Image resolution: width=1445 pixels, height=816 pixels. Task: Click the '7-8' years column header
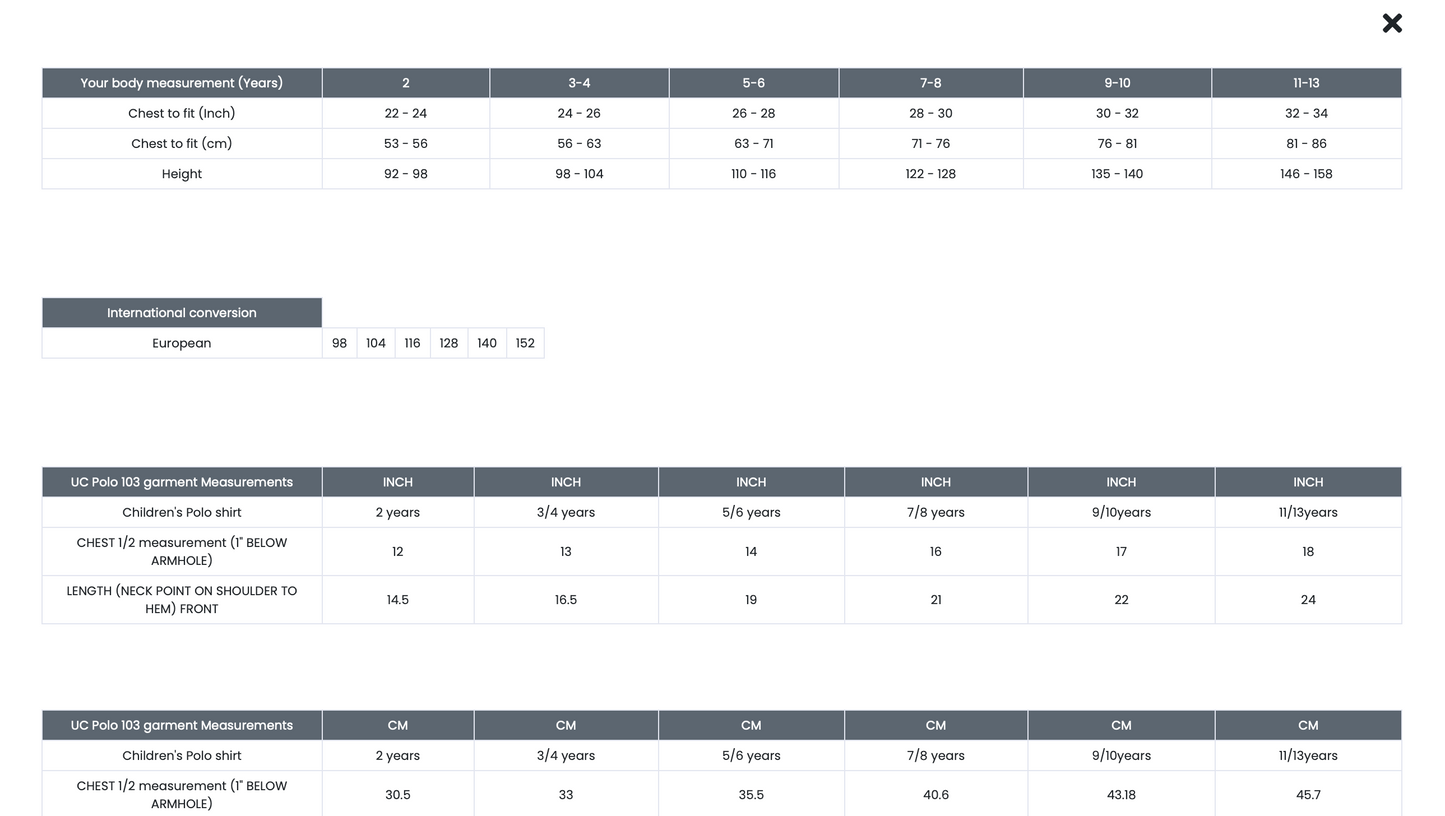[x=930, y=83]
